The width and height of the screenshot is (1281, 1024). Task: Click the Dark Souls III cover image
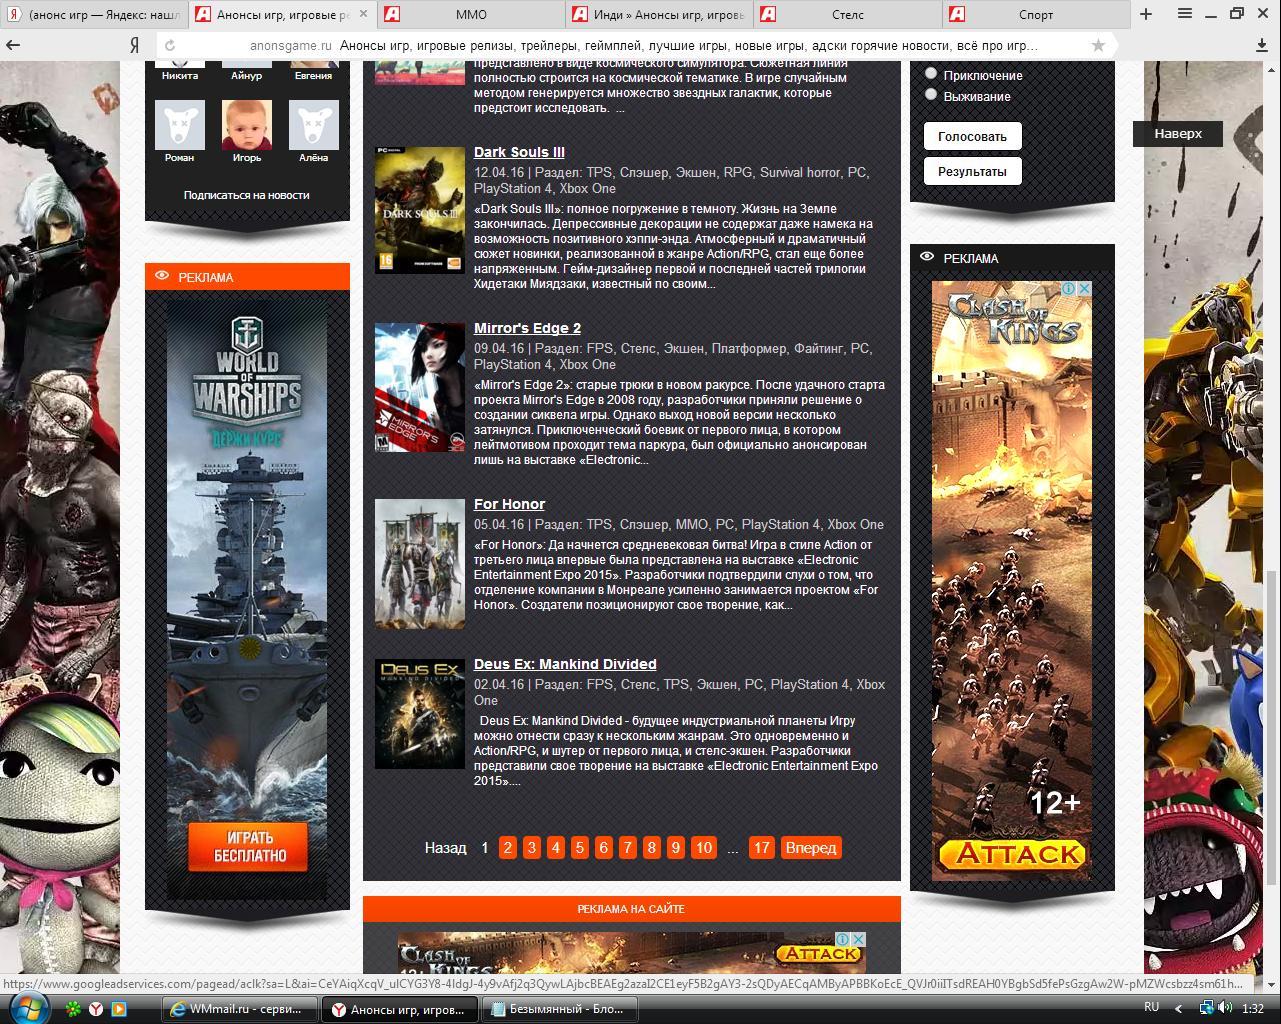coord(420,210)
